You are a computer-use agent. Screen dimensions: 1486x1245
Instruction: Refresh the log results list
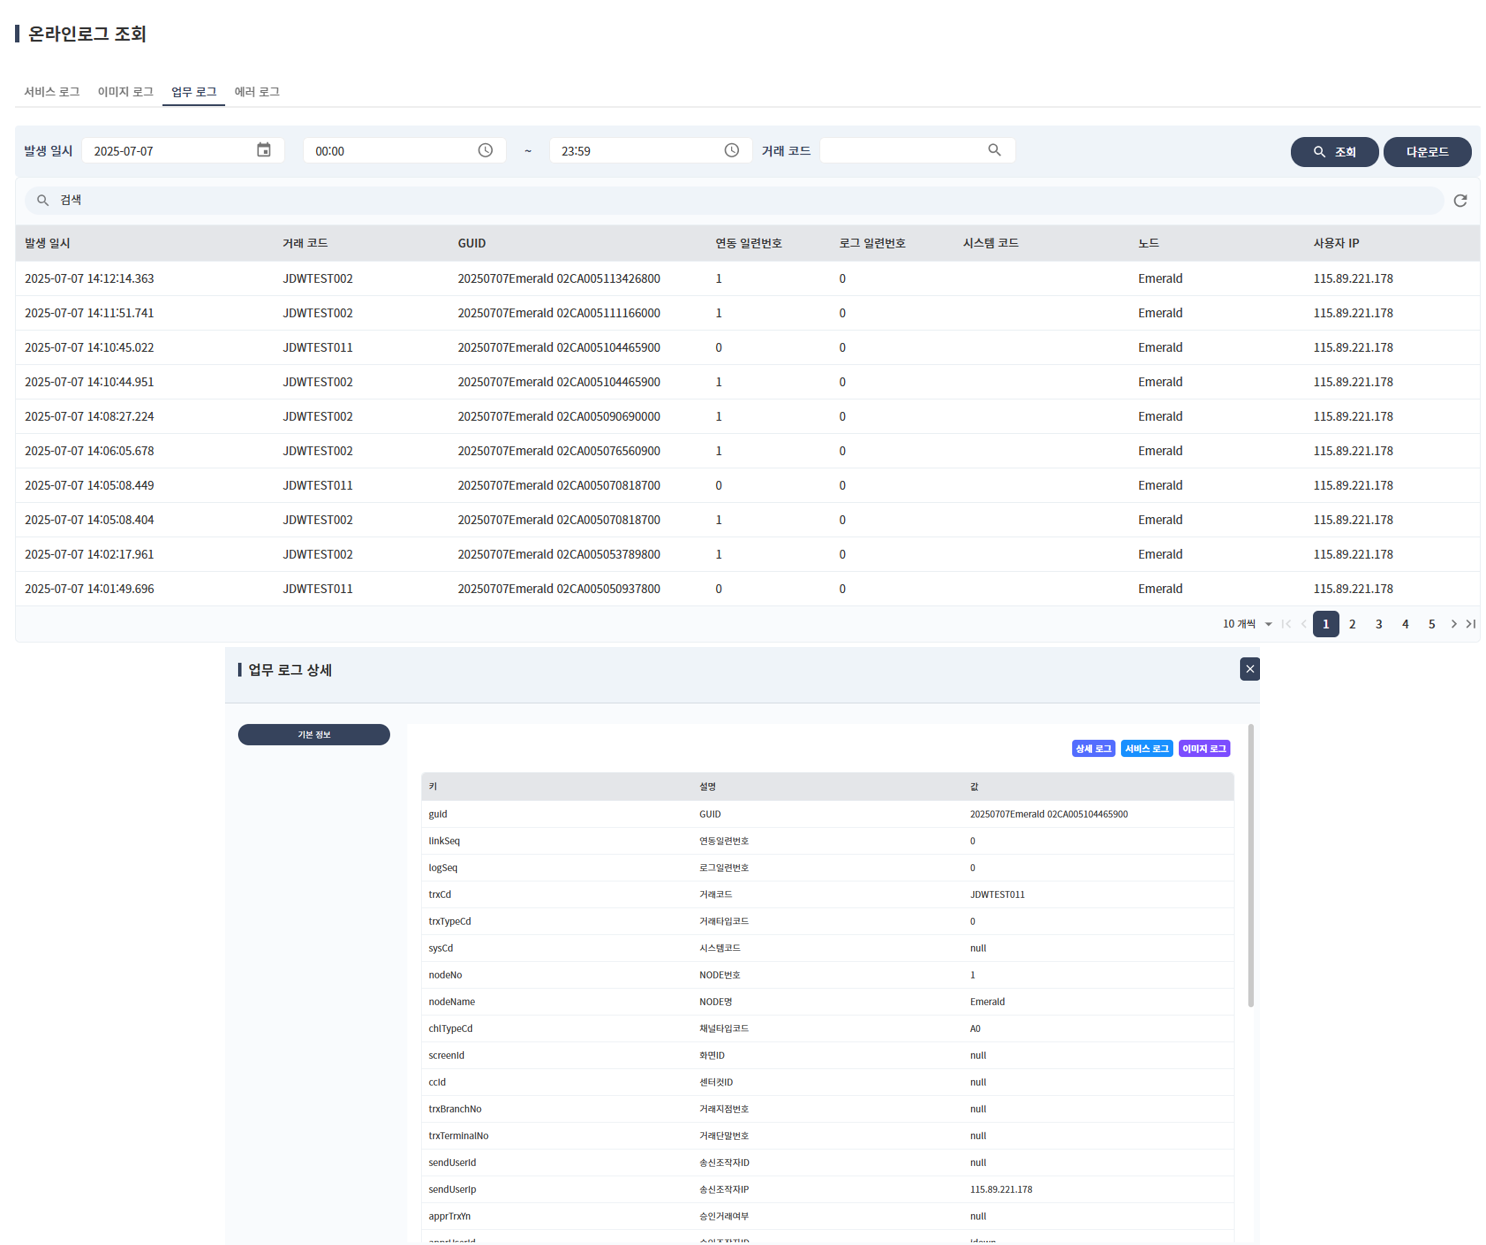(x=1460, y=200)
